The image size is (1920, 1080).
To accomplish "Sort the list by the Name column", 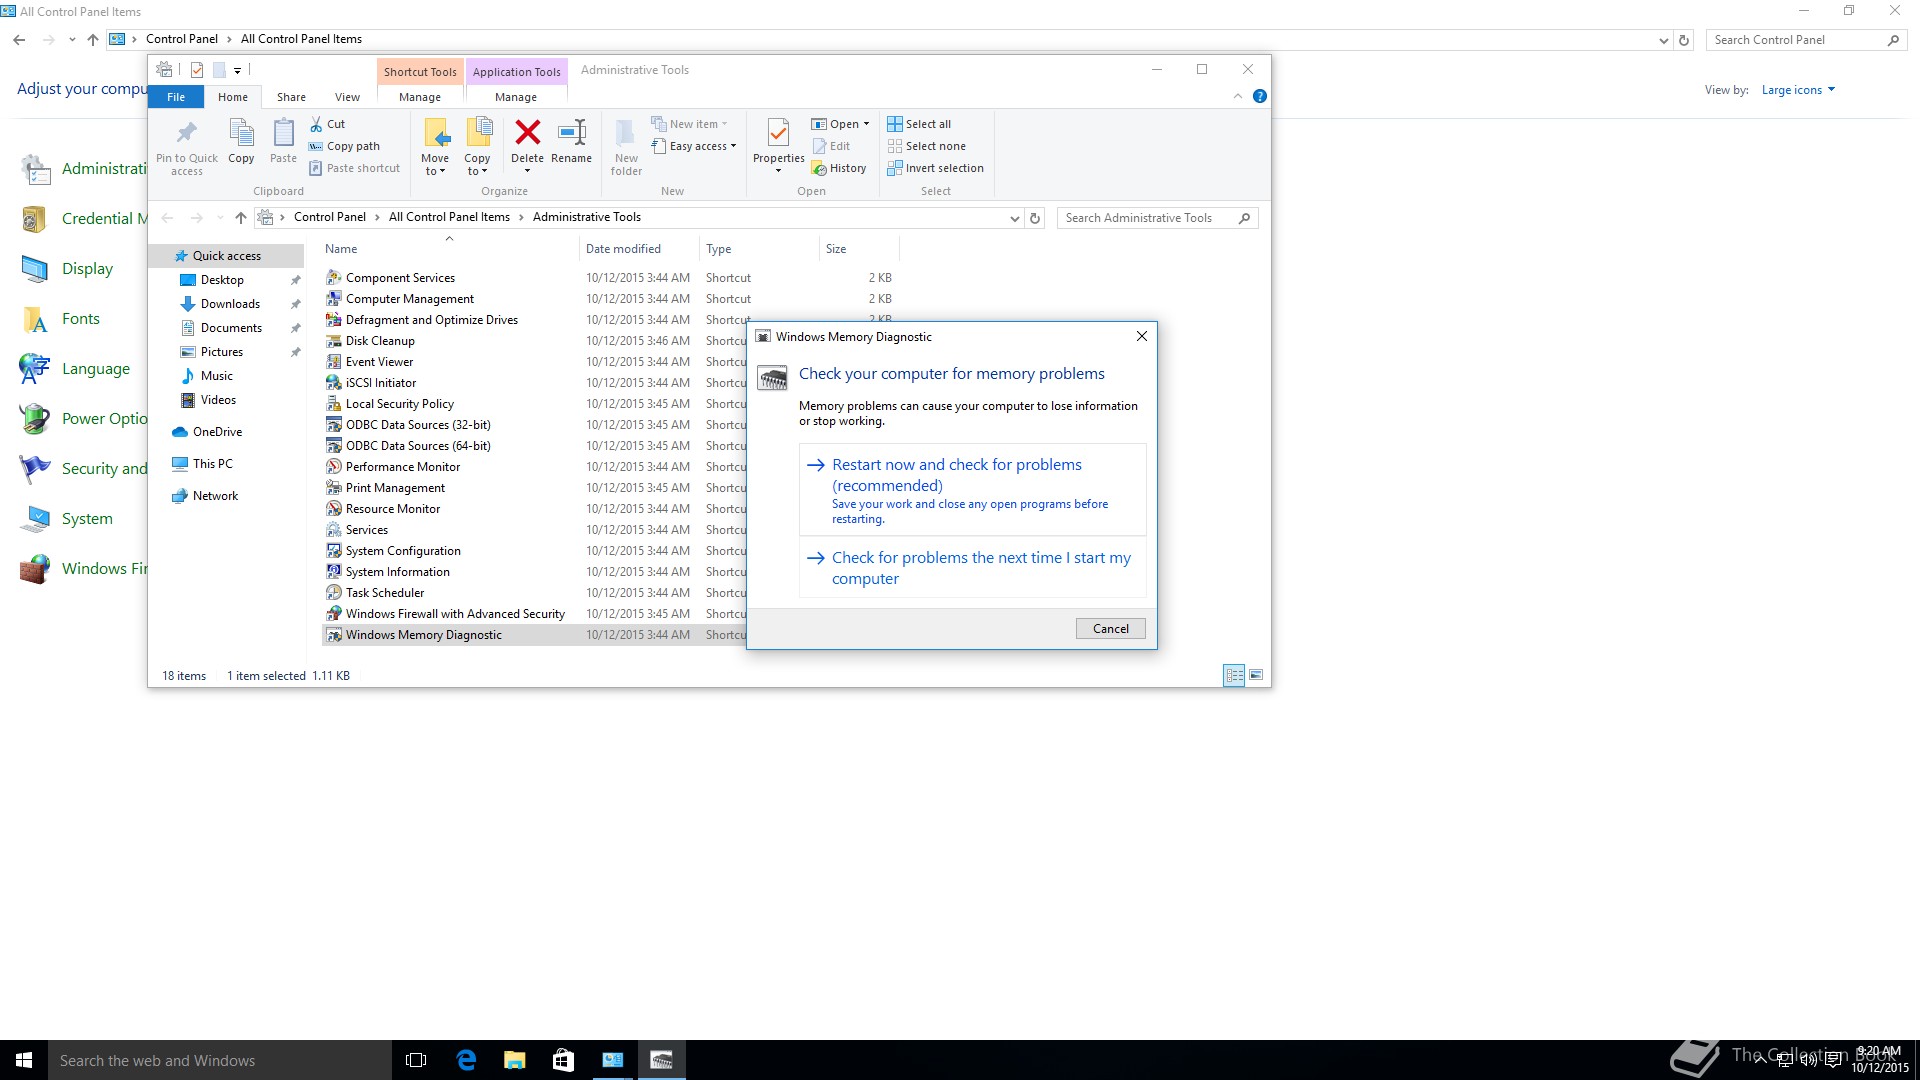I will click(x=449, y=249).
